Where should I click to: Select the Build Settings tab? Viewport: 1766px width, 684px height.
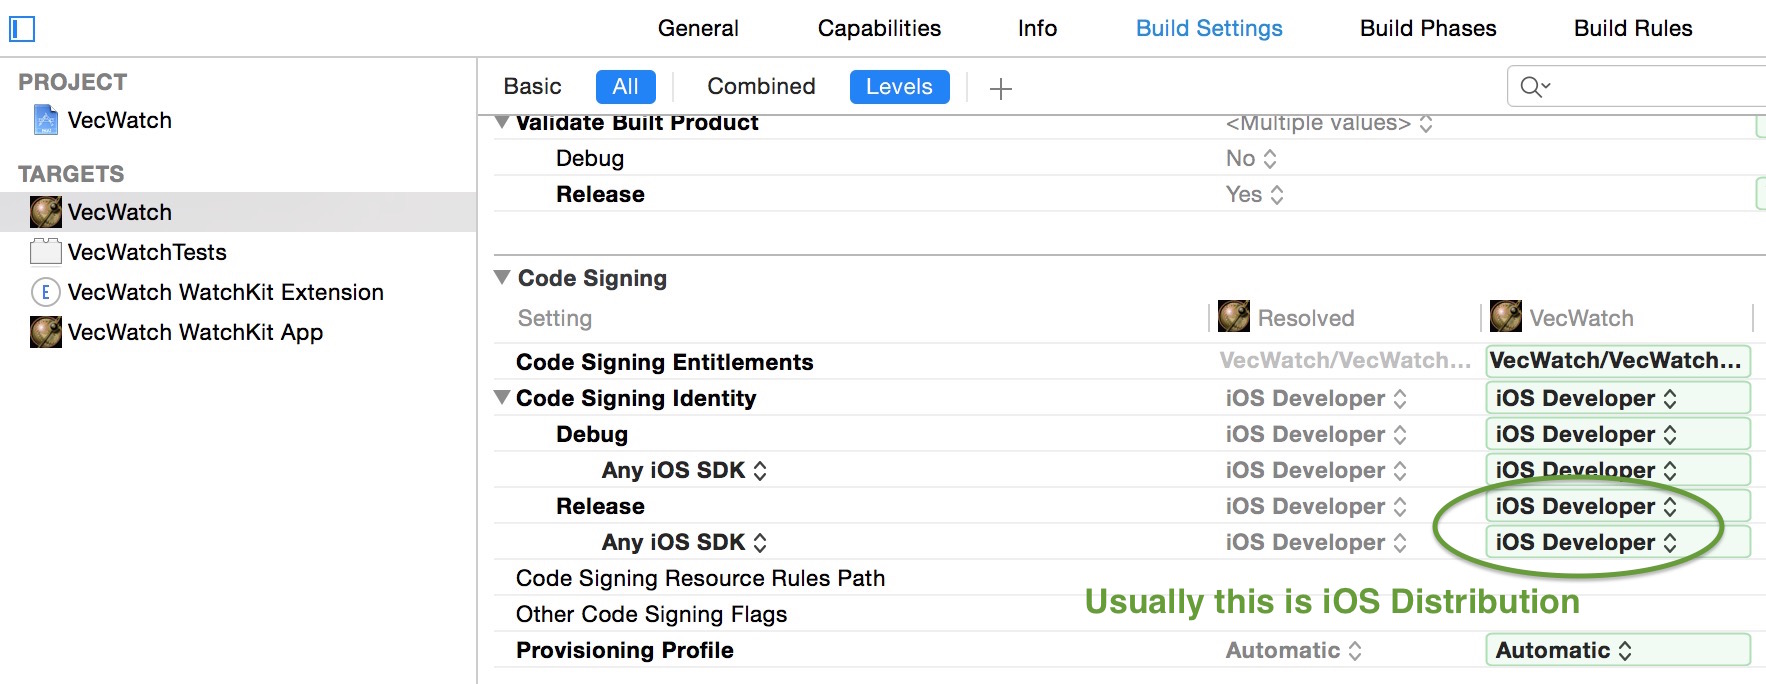point(1209,28)
